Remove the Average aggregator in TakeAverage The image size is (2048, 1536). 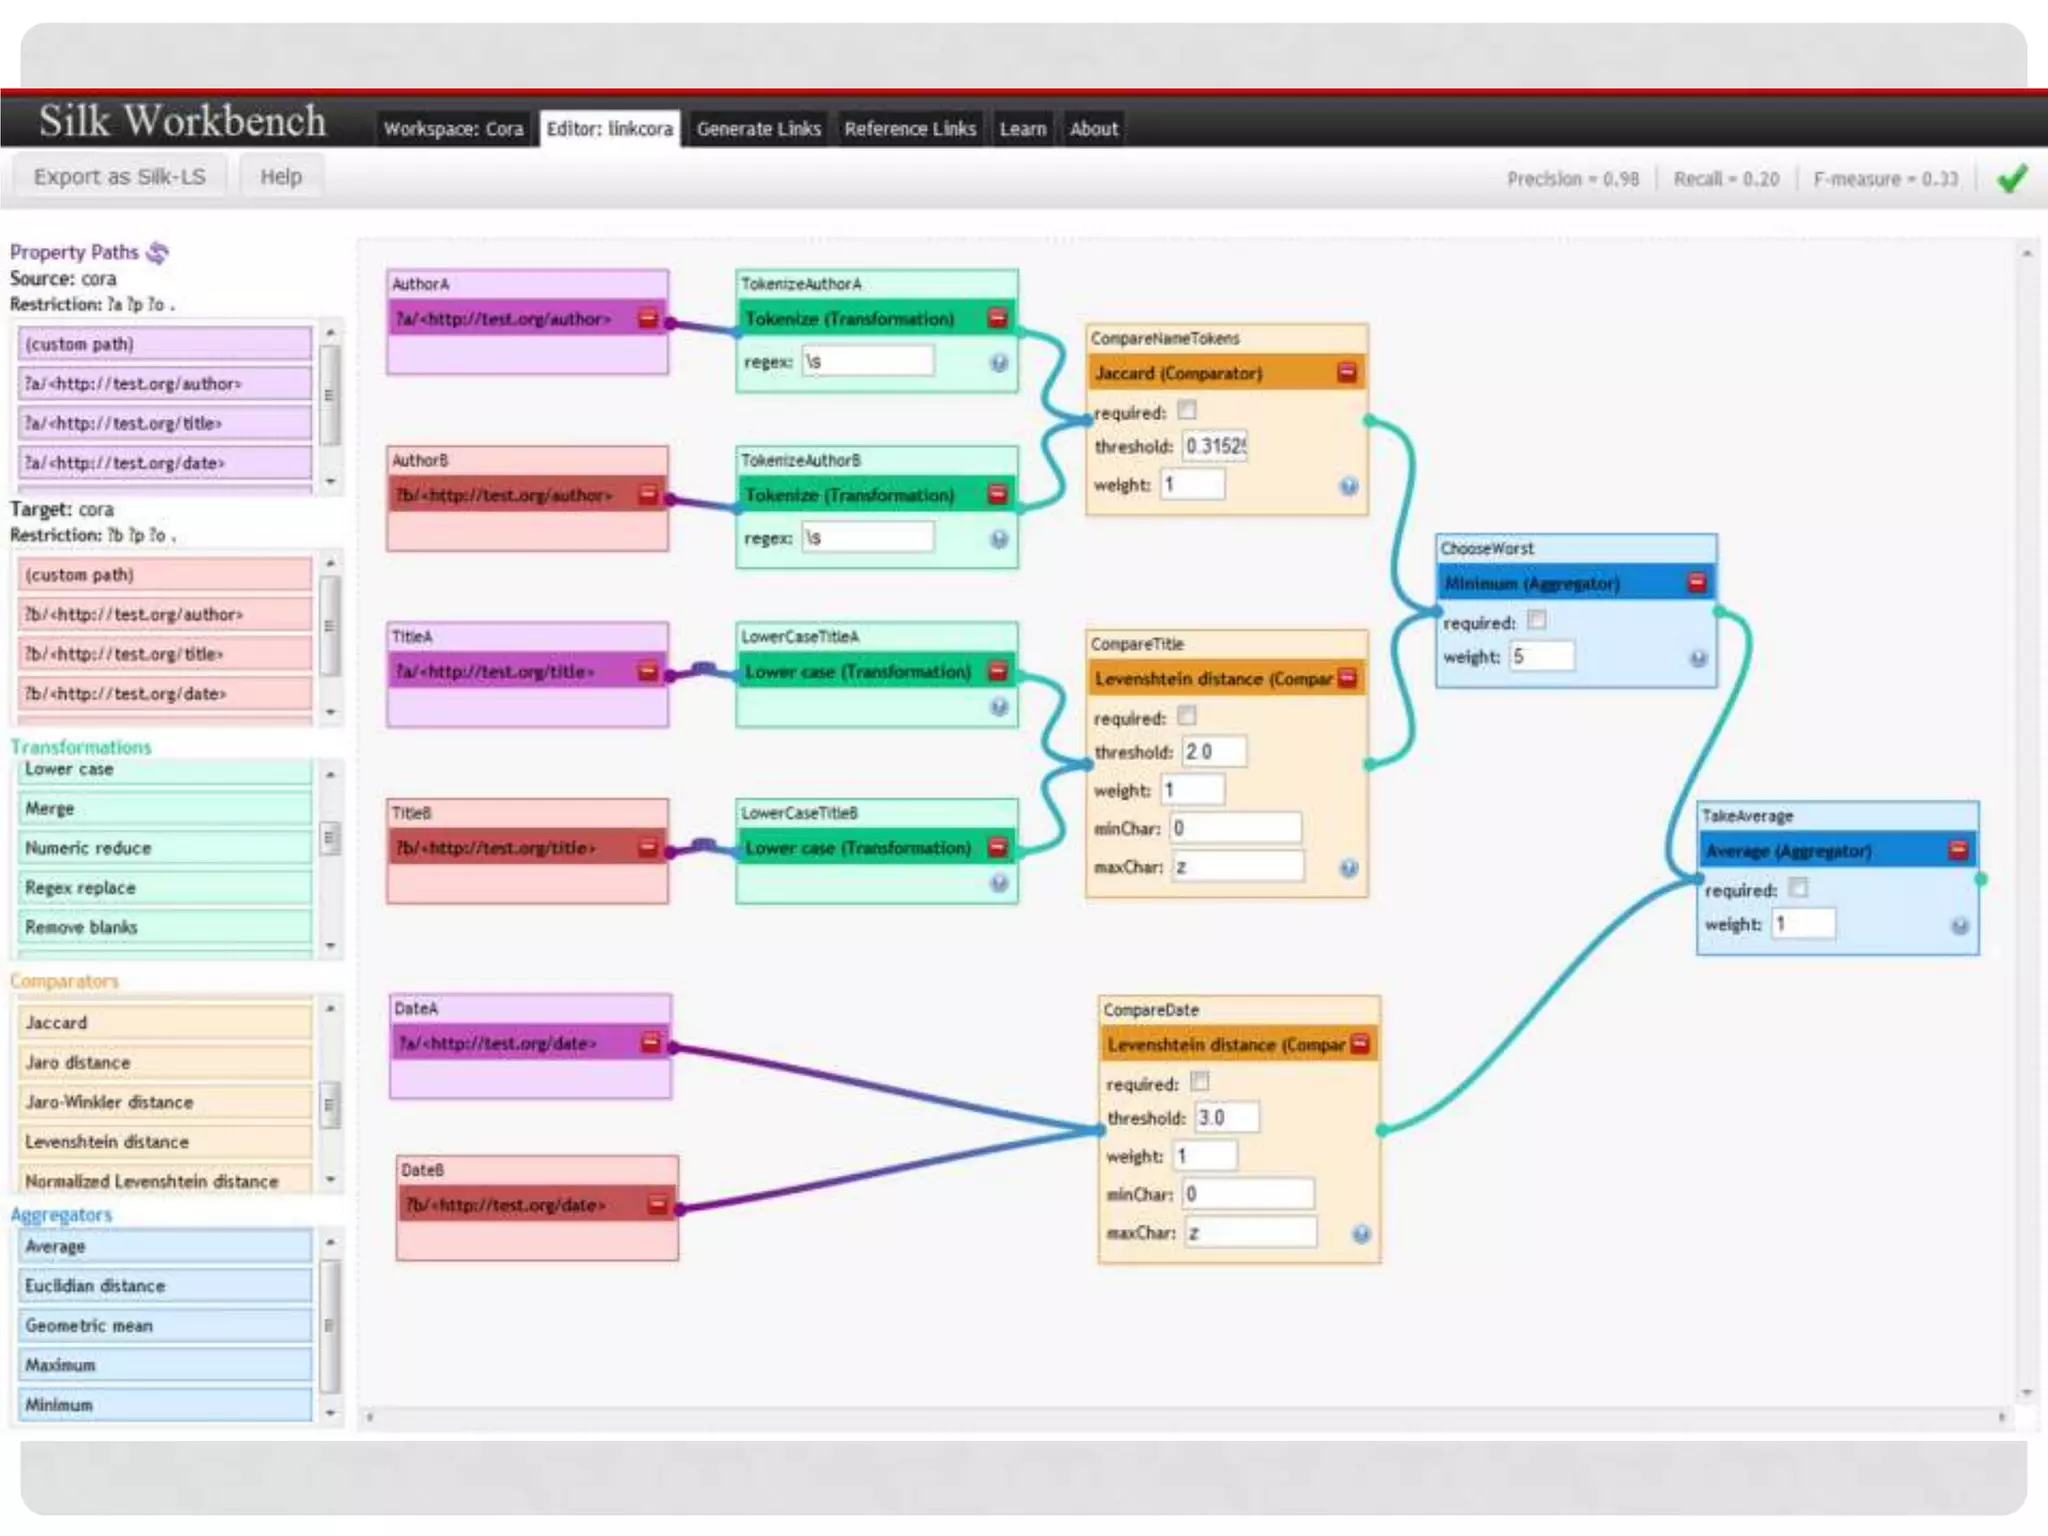(1958, 850)
